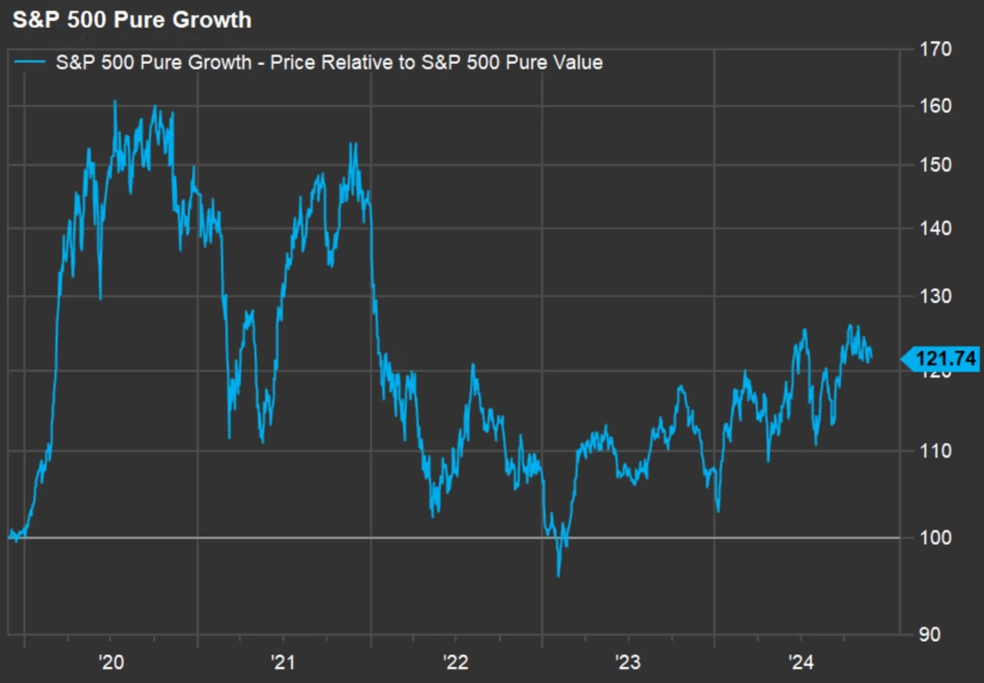
Task: Click the '24 year label on x-axis
Action: pyautogui.click(x=800, y=662)
